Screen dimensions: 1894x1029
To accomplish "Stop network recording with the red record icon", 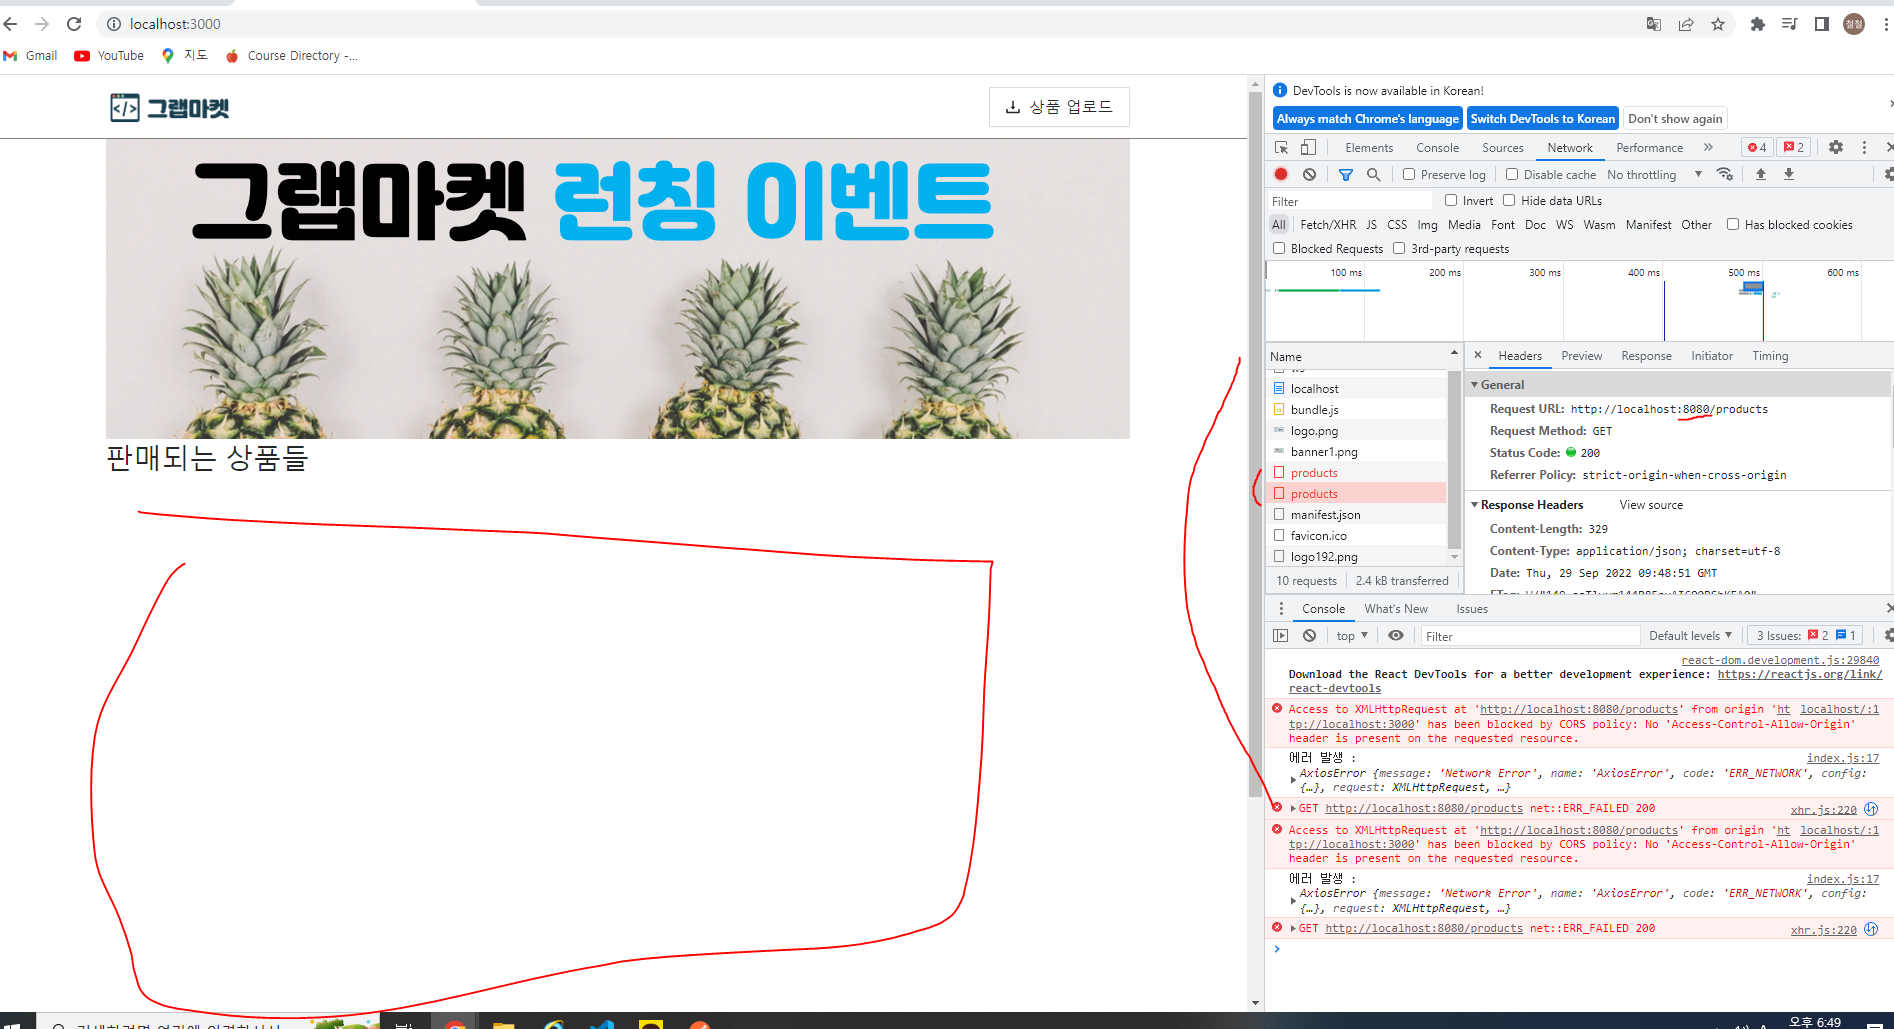I will [1280, 174].
